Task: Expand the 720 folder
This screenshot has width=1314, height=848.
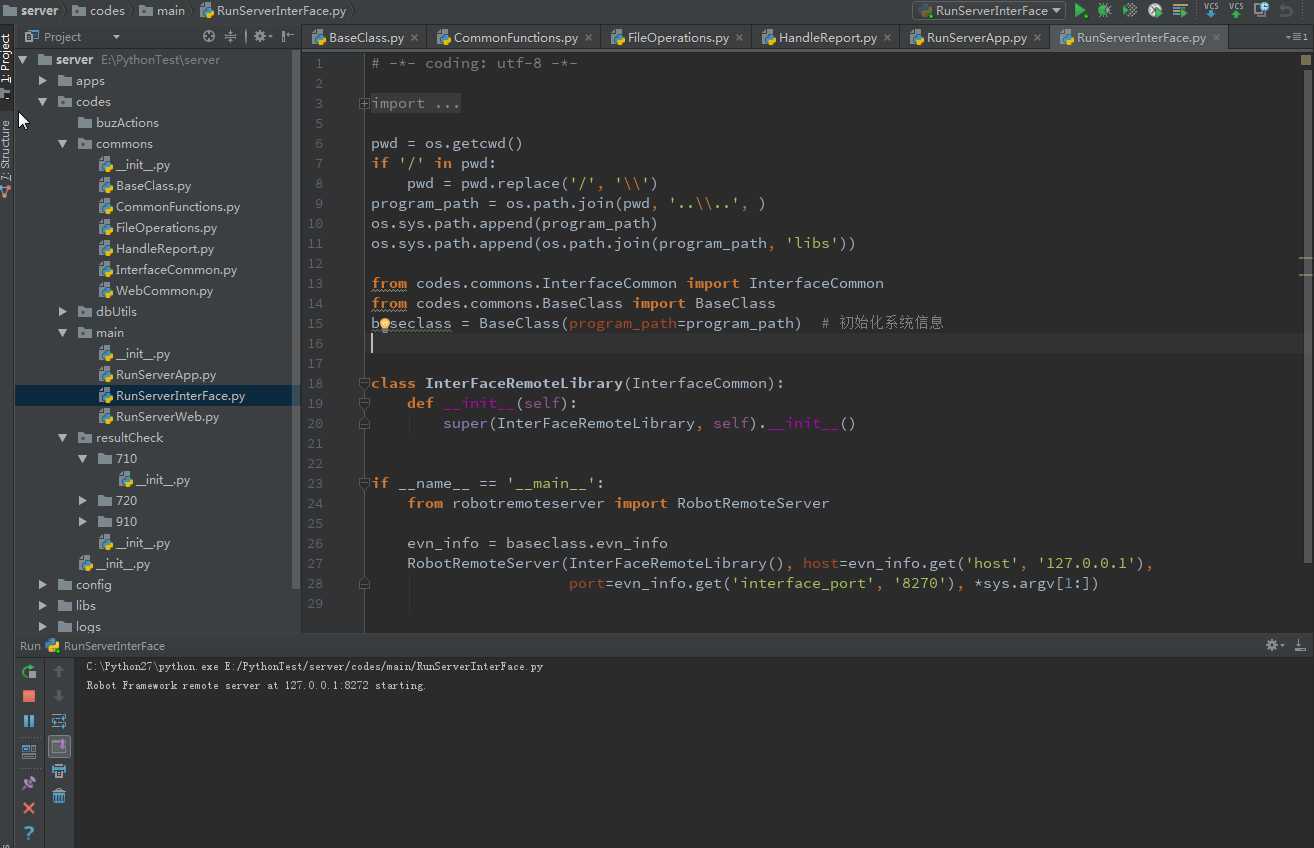Action: (83, 501)
